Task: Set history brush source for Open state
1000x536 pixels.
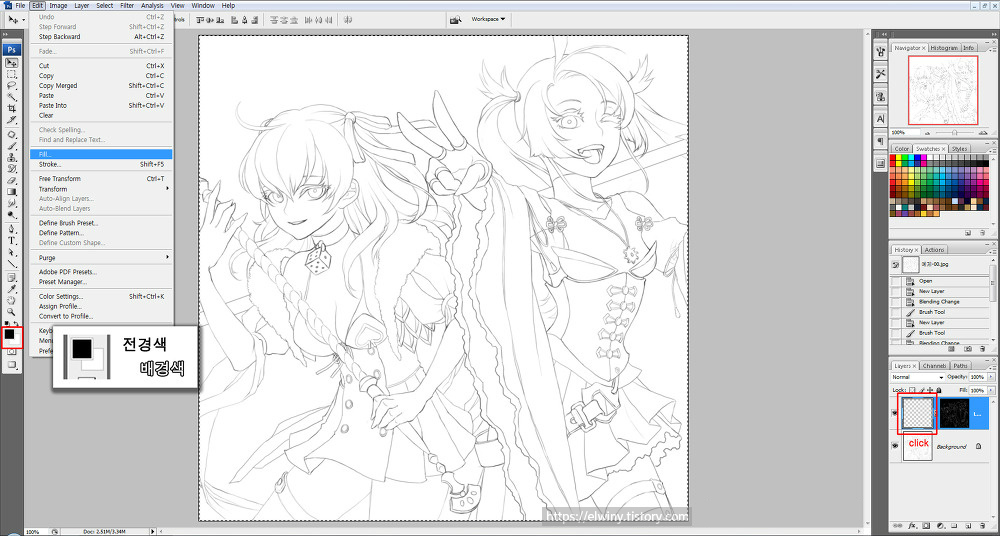Action: [x=895, y=281]
